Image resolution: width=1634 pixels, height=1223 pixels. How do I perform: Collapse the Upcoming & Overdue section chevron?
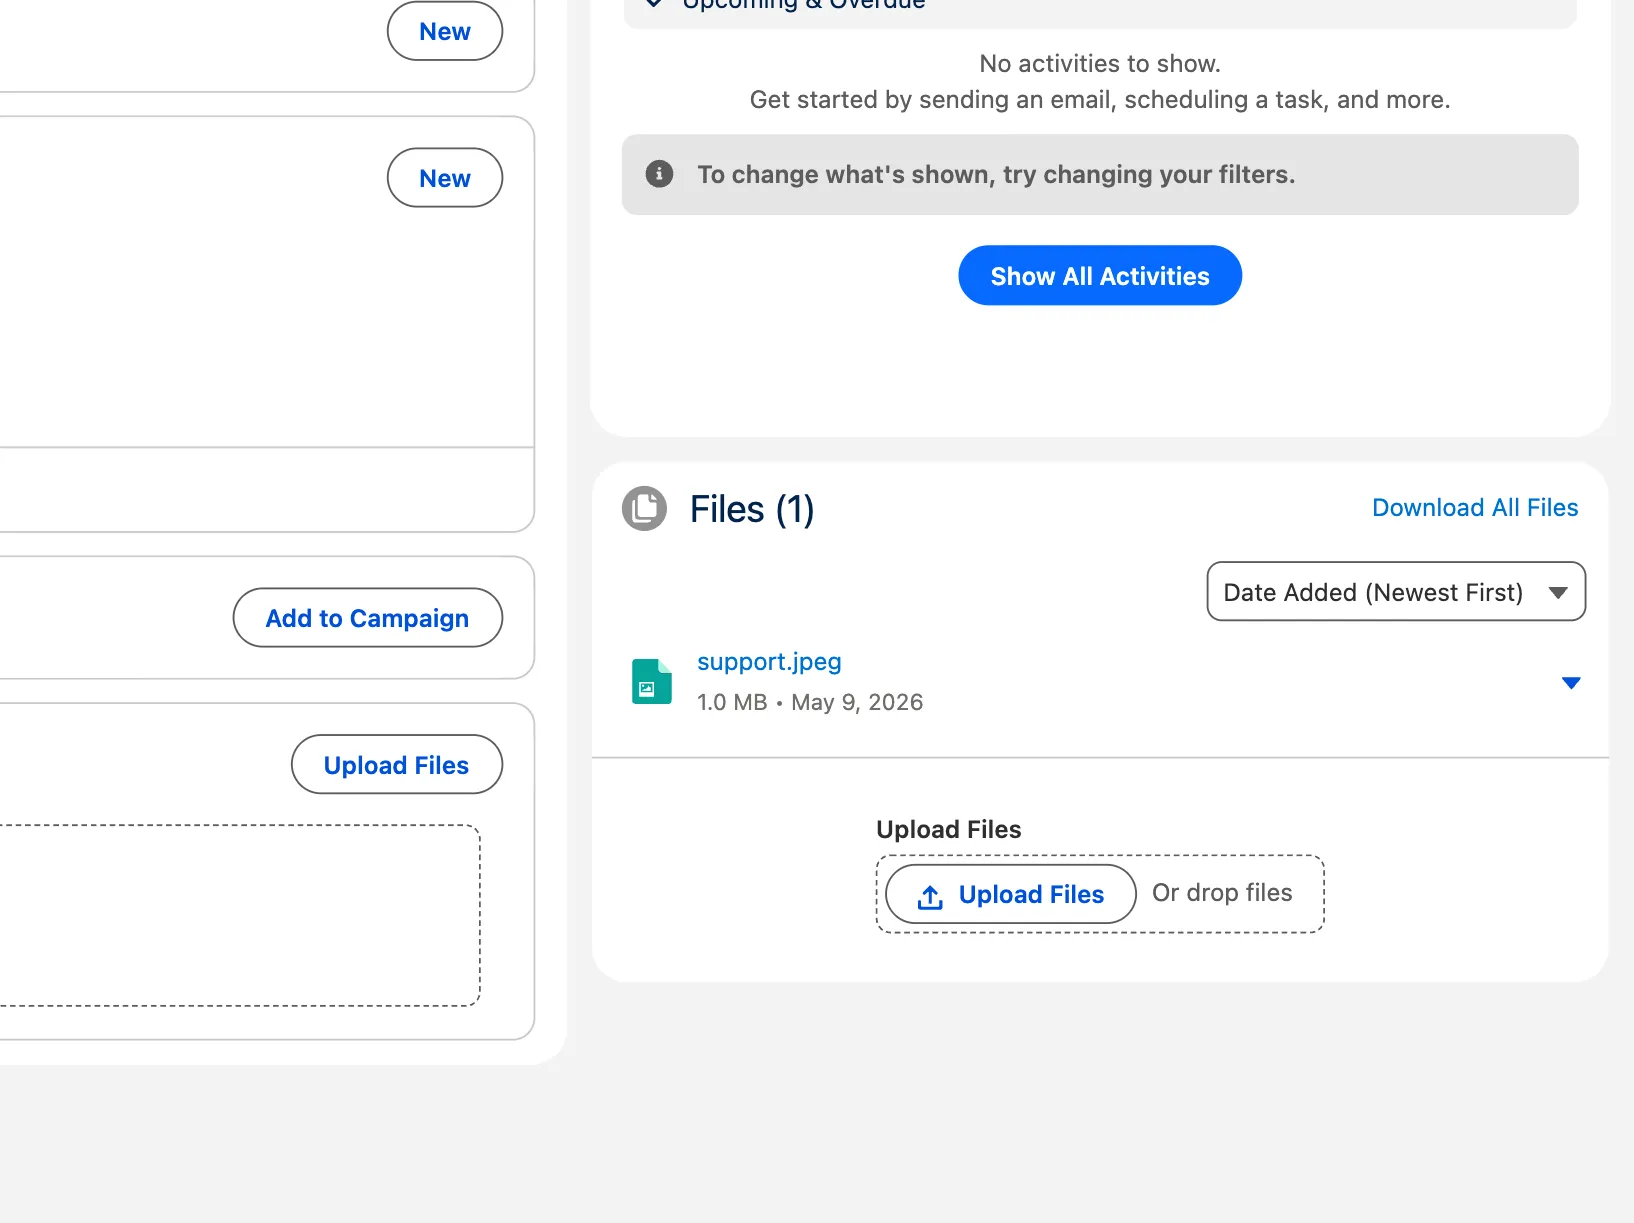[x=654, y=3]
